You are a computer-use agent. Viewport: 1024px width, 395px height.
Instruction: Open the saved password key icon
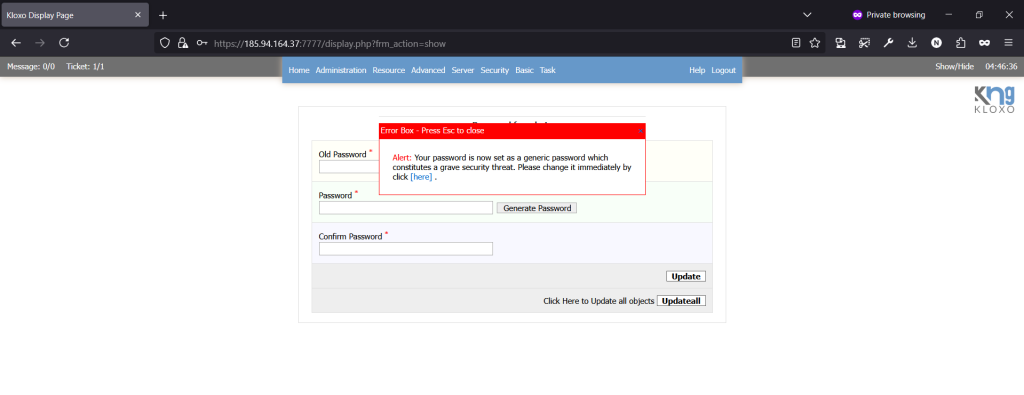pos(202,43)
